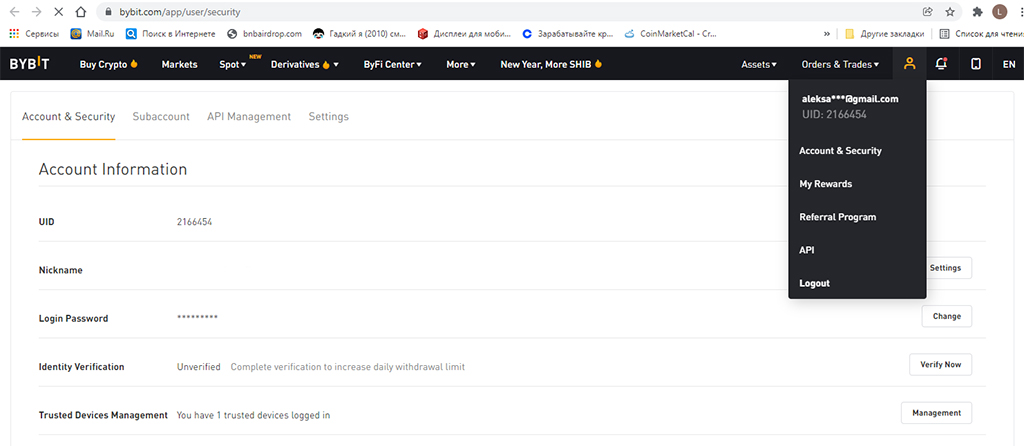Select Account & Security tab
The width and height of the screenshot is (1024, 446).
(69, 116)
